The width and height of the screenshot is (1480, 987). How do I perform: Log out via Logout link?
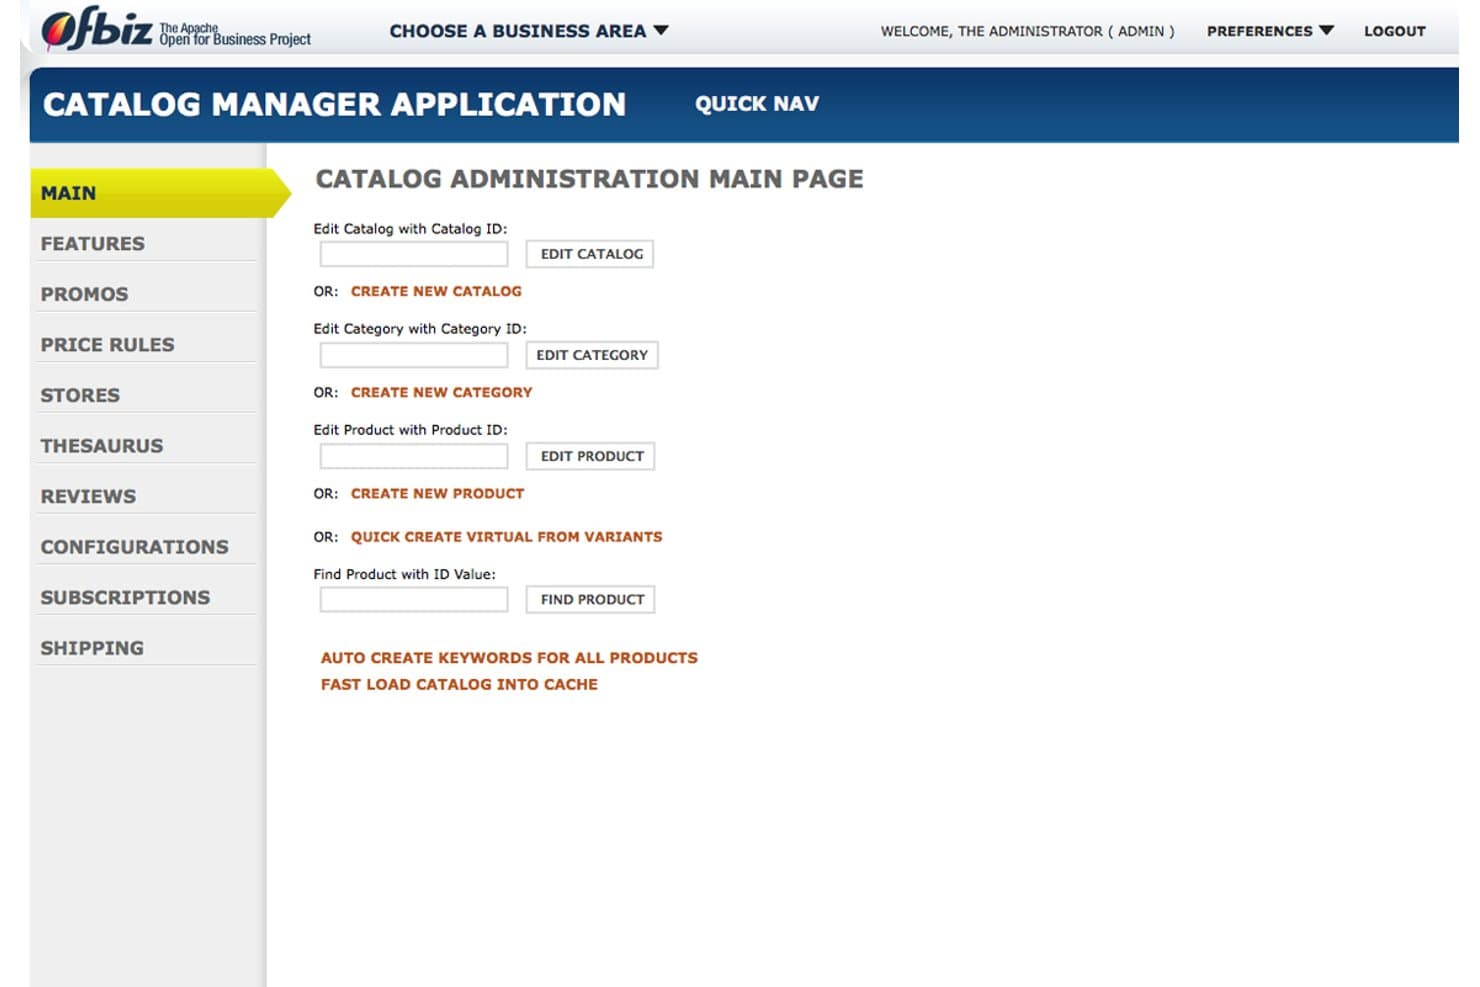1394,31
